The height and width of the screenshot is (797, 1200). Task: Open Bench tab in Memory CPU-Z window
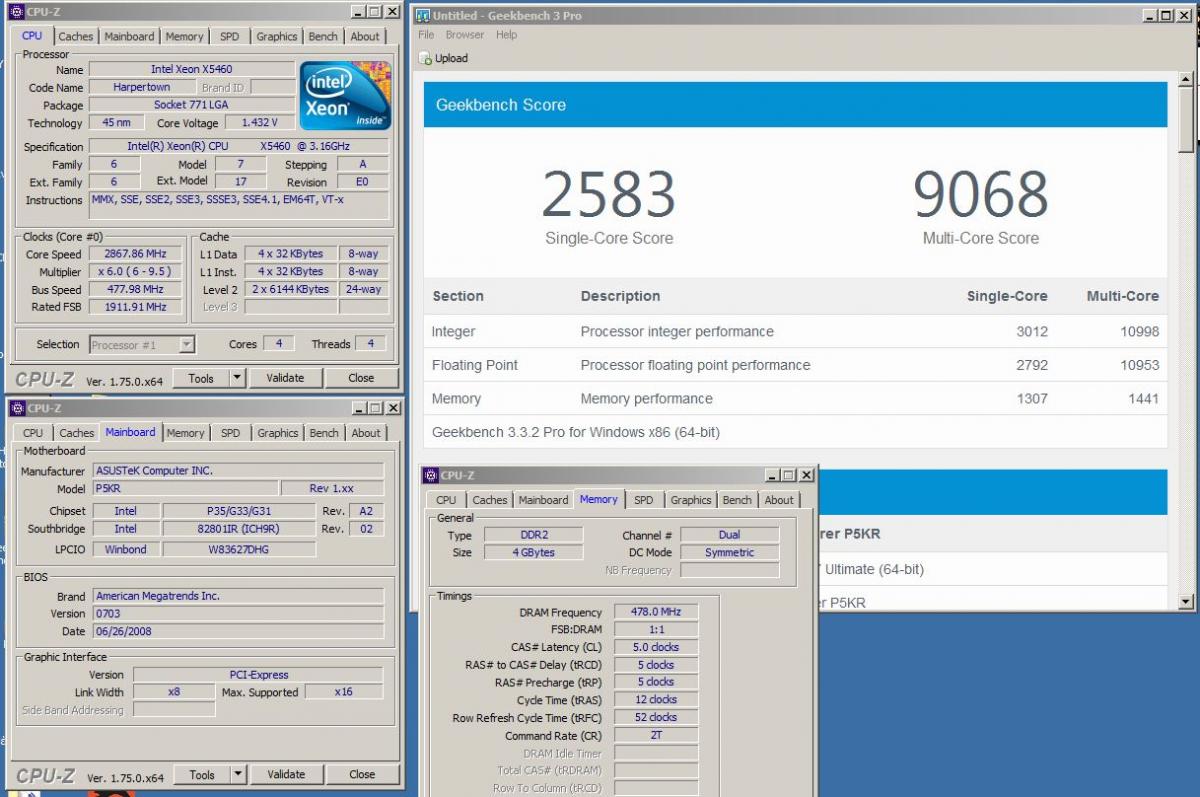point(737,500)
